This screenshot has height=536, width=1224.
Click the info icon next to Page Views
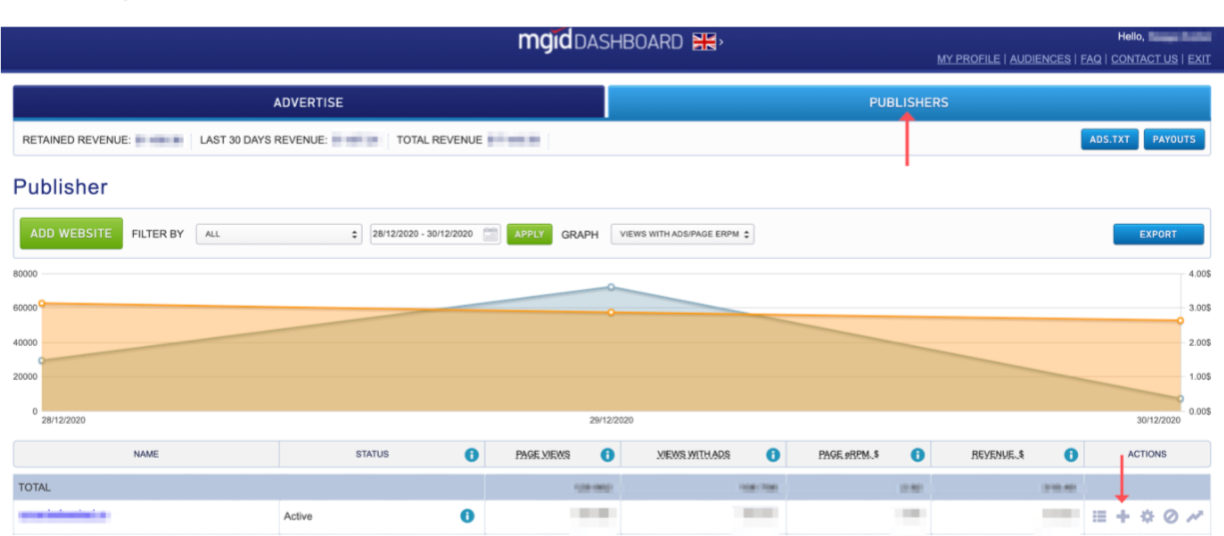[607, 454]
